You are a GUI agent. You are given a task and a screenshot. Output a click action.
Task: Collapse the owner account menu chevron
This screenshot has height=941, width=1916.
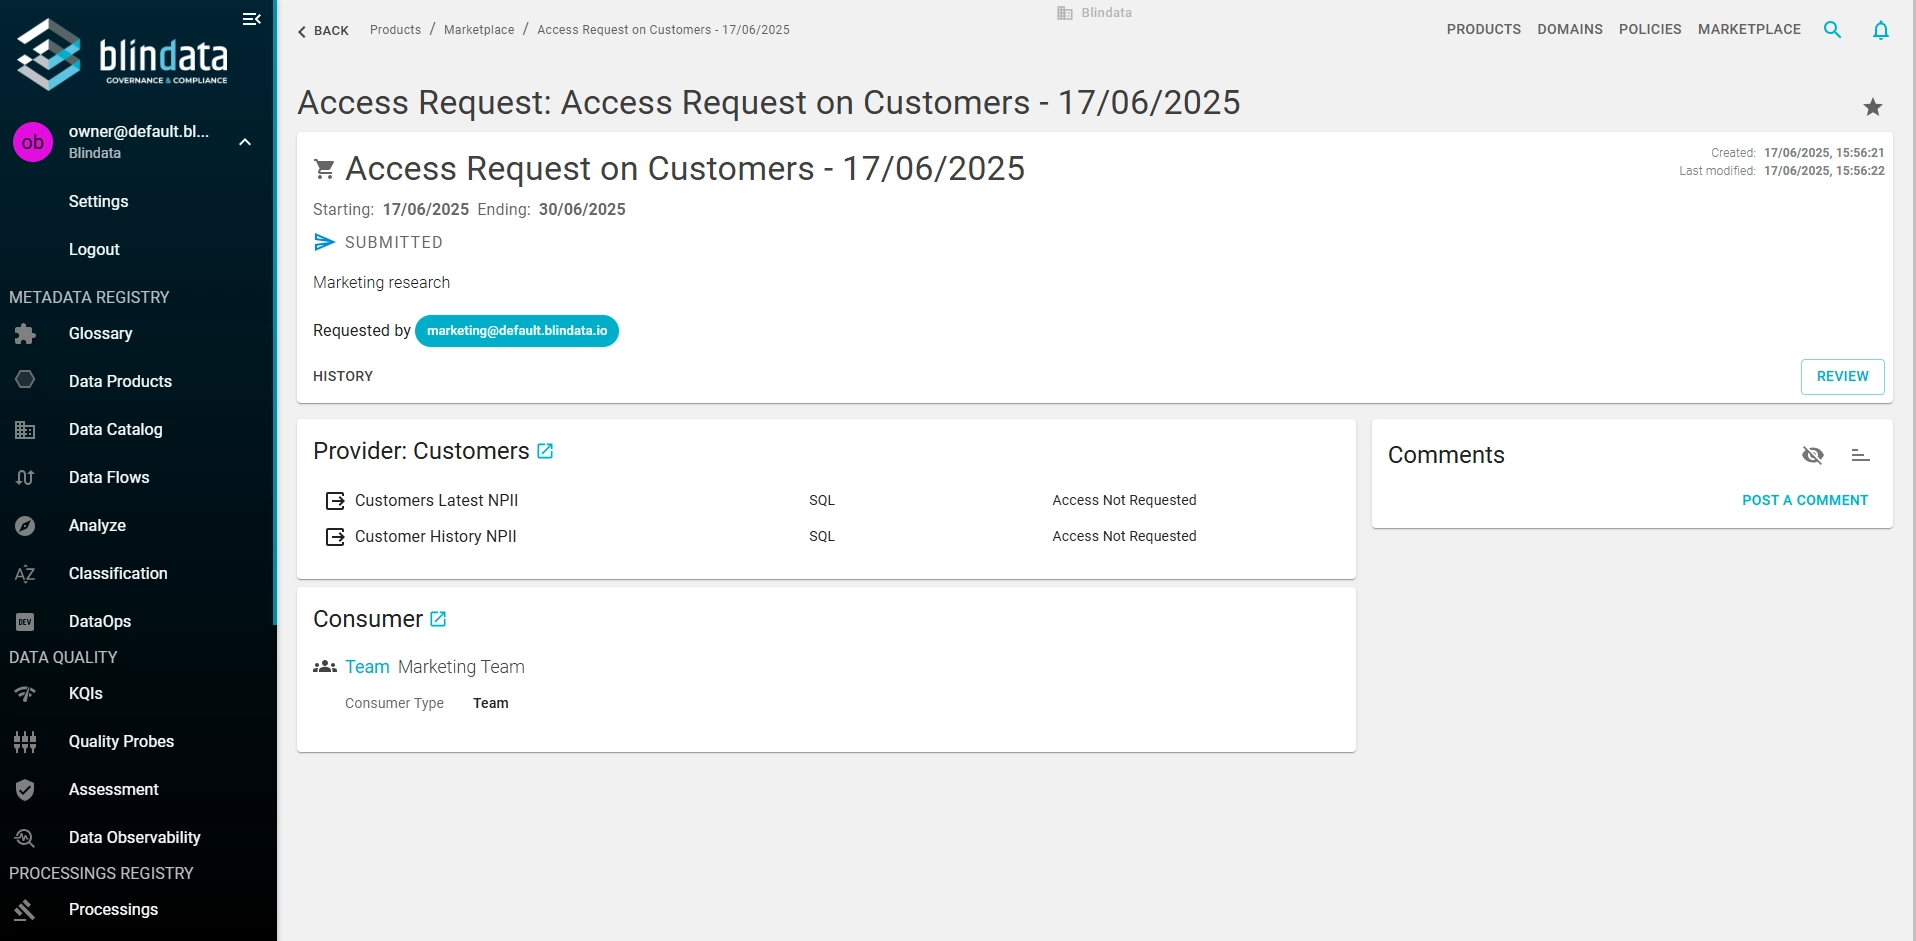[245, 142]
